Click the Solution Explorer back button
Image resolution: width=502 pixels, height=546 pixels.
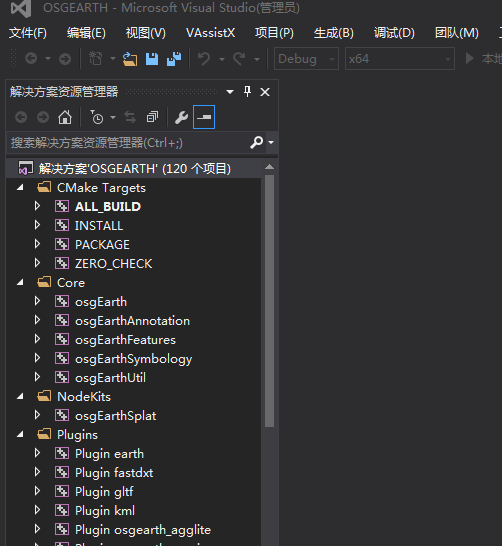(21, 117)
